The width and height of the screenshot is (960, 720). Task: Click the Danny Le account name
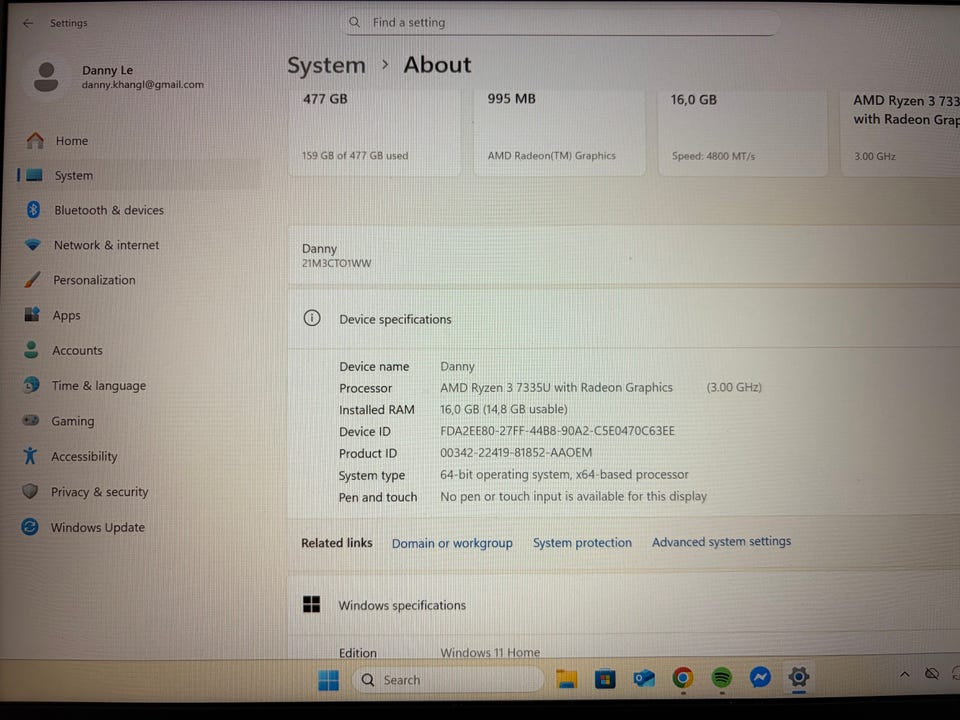coord(107,70)
